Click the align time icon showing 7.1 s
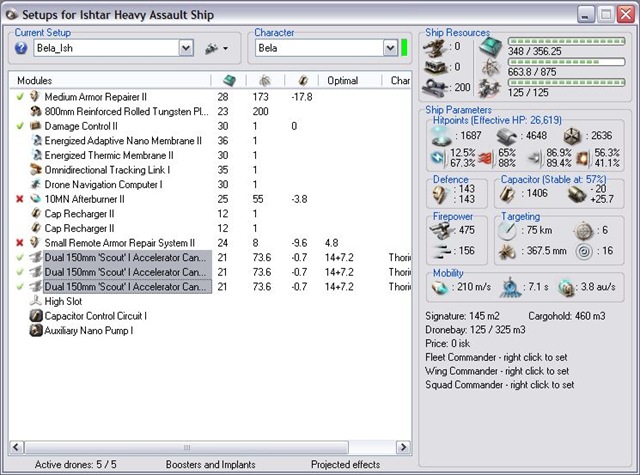This screenshot has width=640, height=475. [510, 287]
